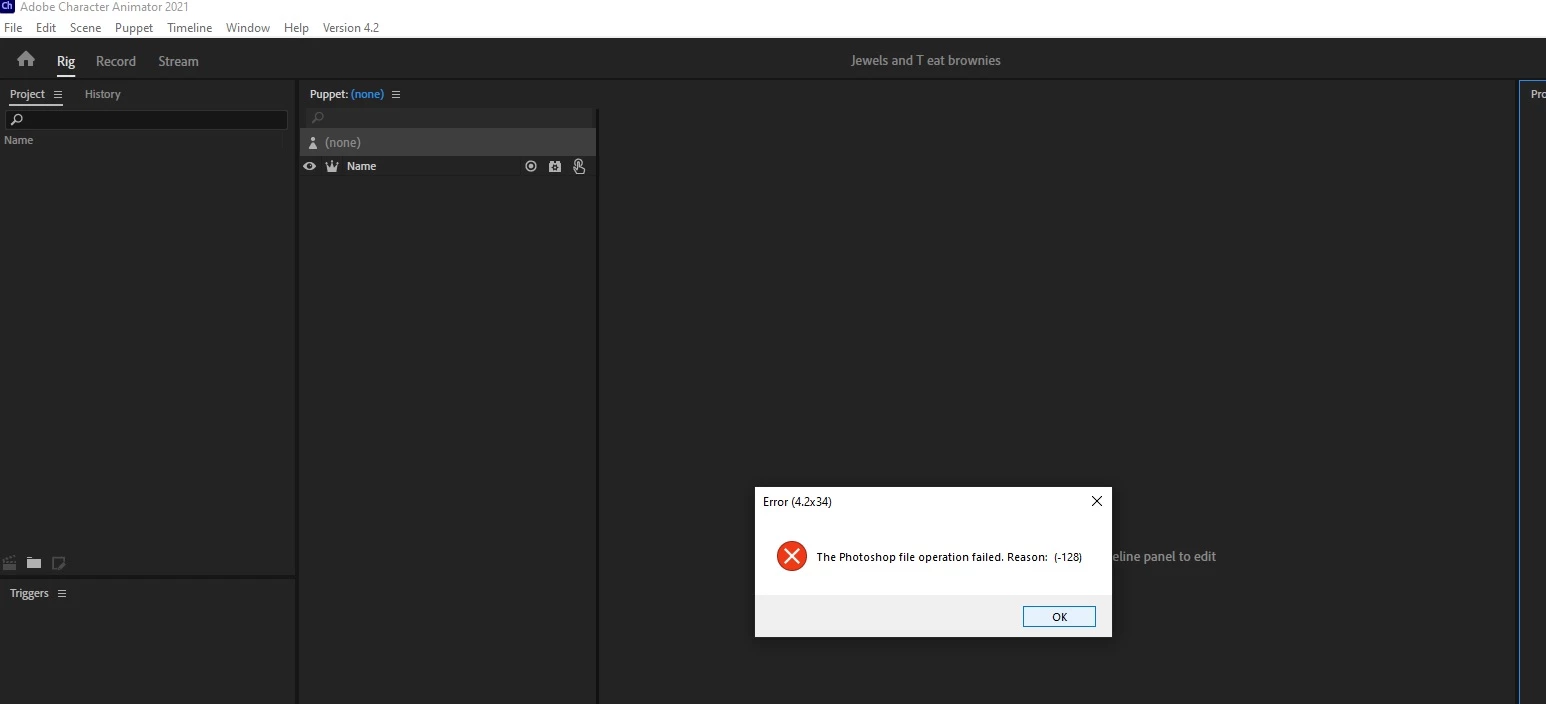Switch to the Record workspace tab

coord(116,61)
